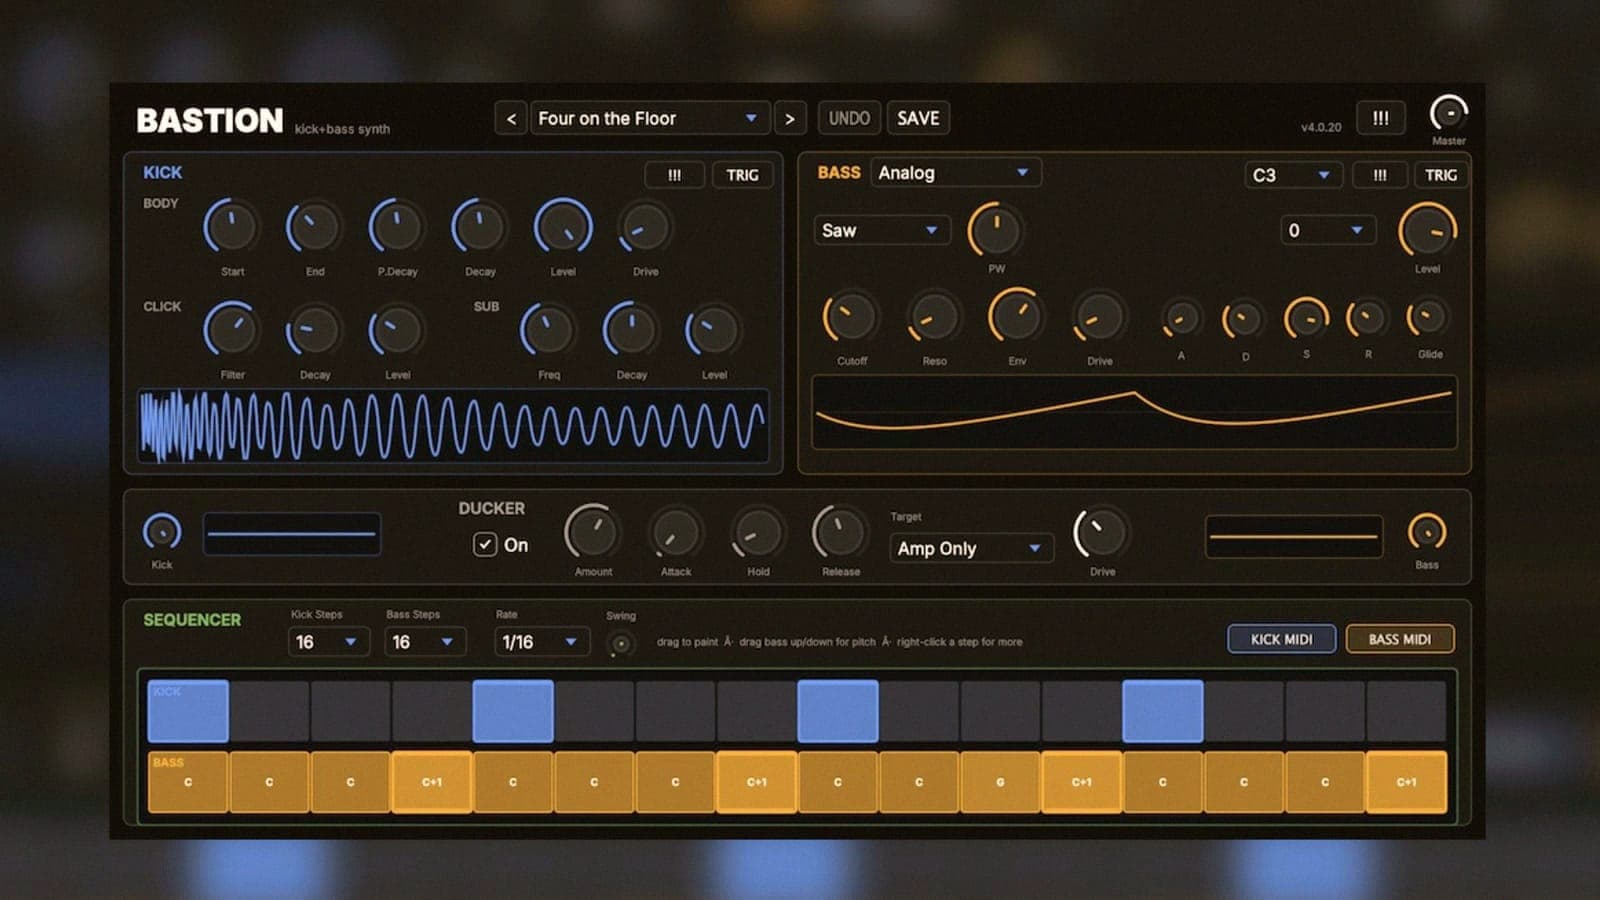Click the bass envelope S knob
This screenshot has height=900, width=1600.
(1306, 318)
